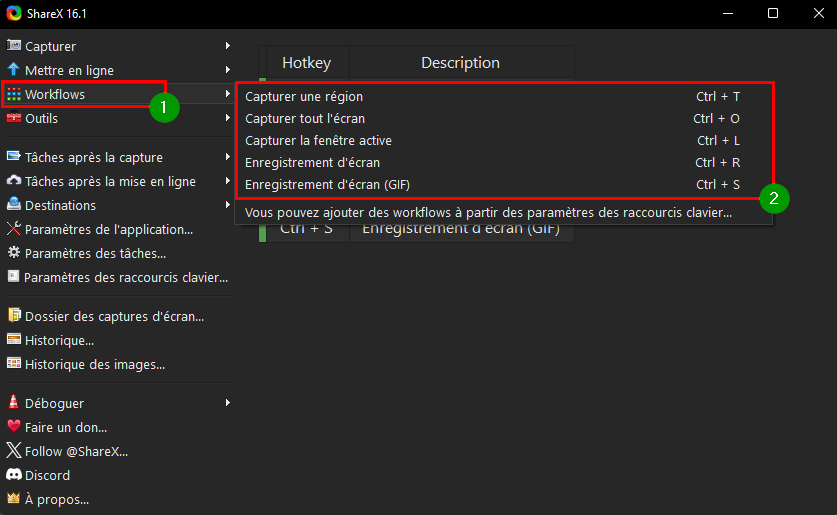Viewport: 837px width, 515px height.
Task: Click the ShareX logo in title bar
Action: (x=13, y=13)
